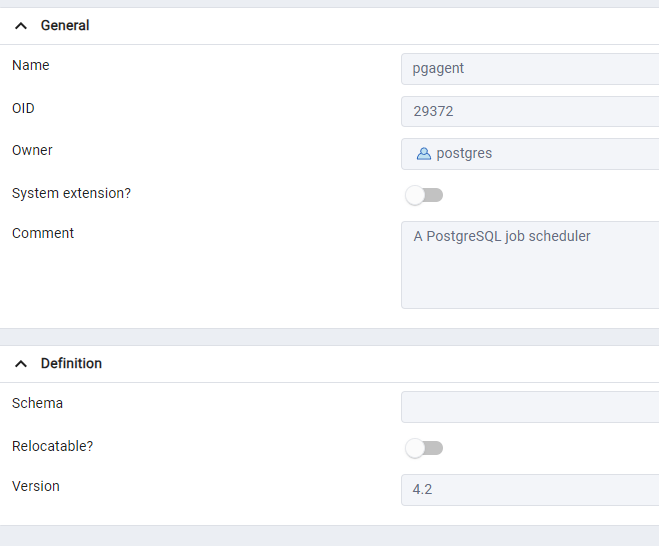Click the Comment label
The width and height of the screenshot is (659, 546).
point(43,233)
